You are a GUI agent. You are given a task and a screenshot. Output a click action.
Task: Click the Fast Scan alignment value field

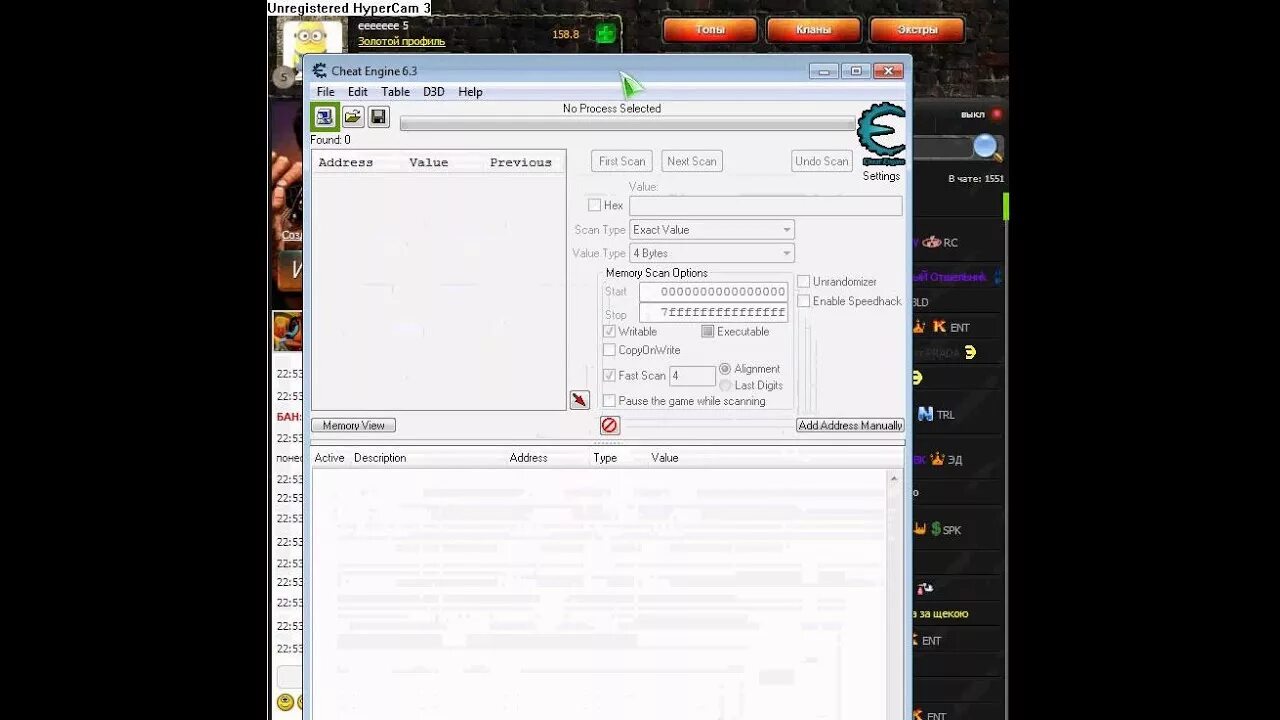(692, 376)
